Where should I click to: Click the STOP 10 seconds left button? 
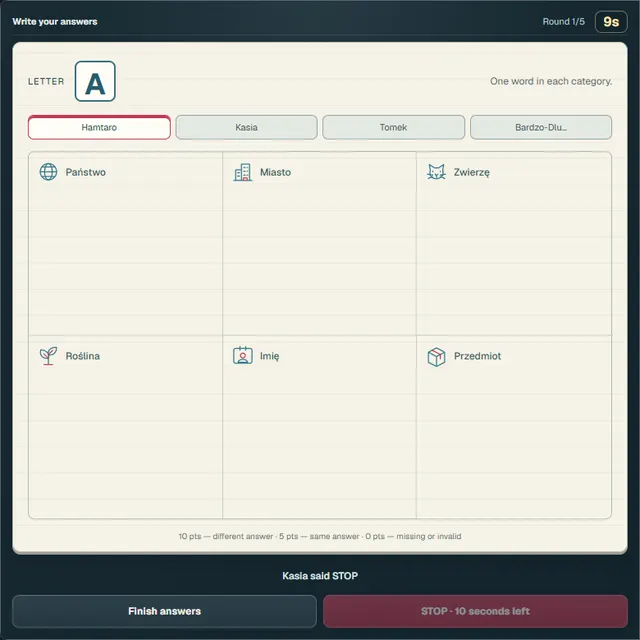click(476, 611)
